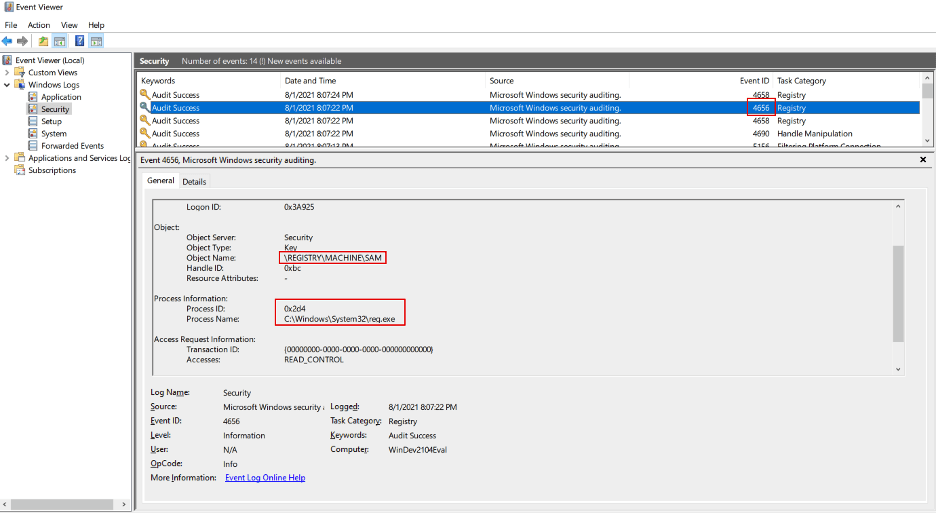Click the blue Help question-mark toolbar icon
Viewport: 936px width, 514px height.
point(79,41)
